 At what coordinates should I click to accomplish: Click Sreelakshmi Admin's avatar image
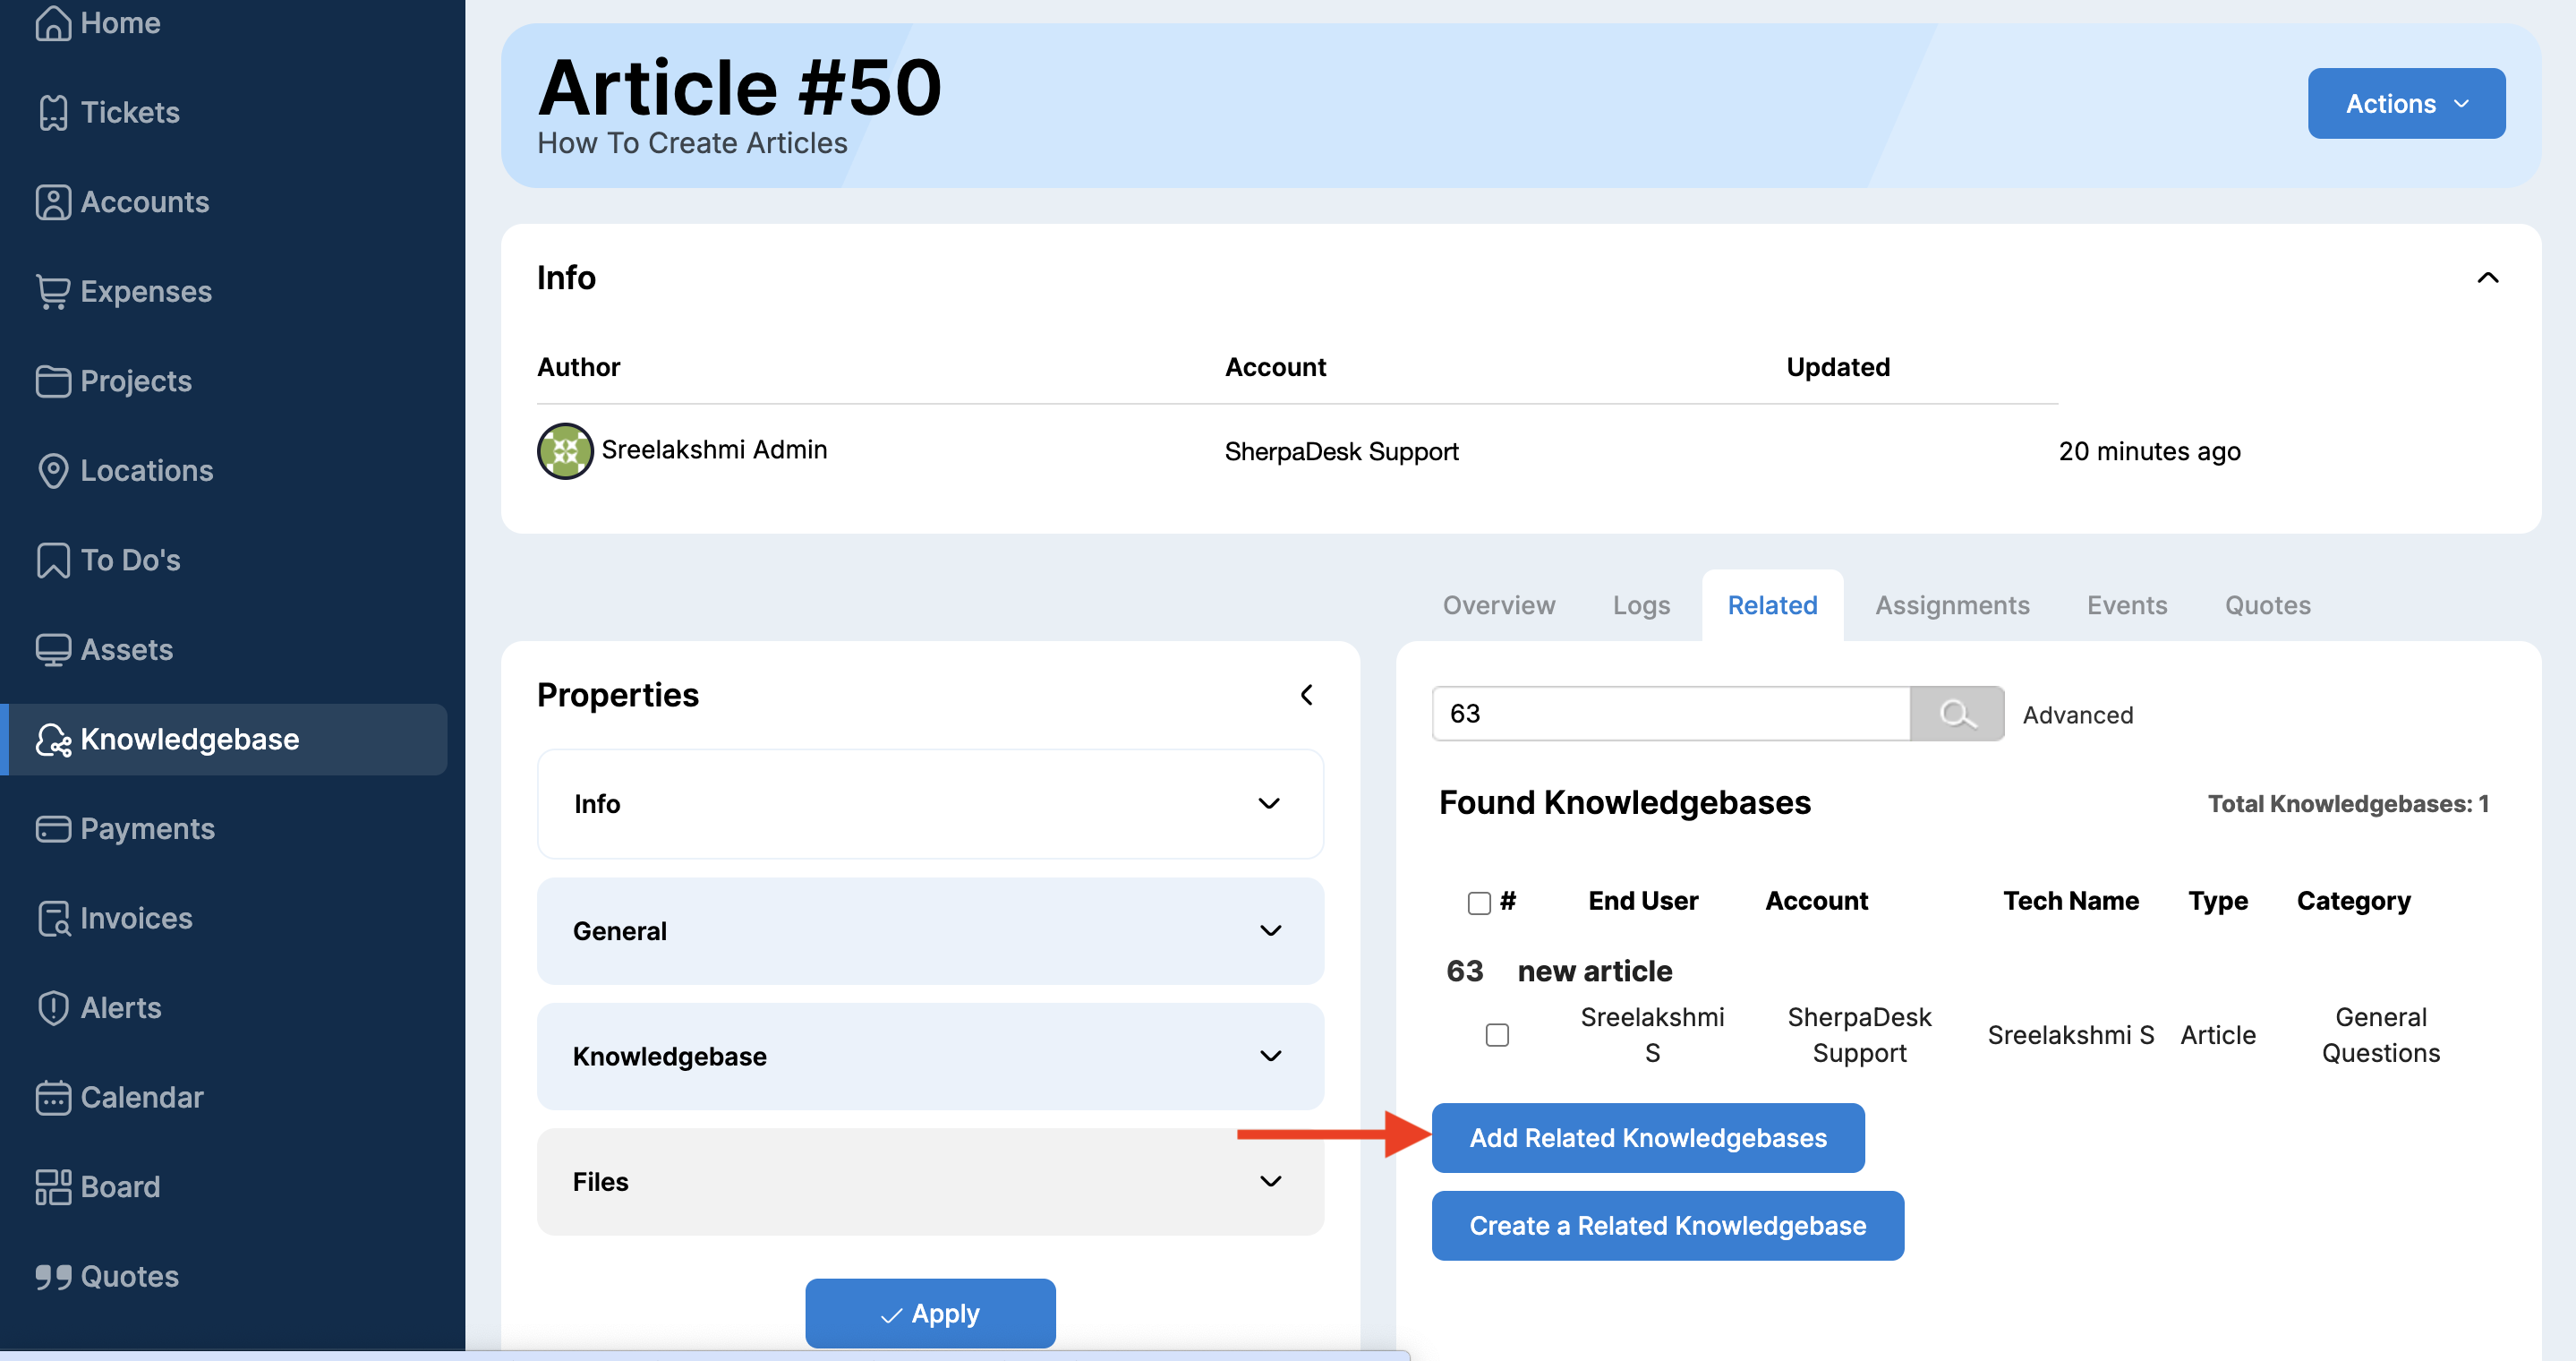coord(565,451)
